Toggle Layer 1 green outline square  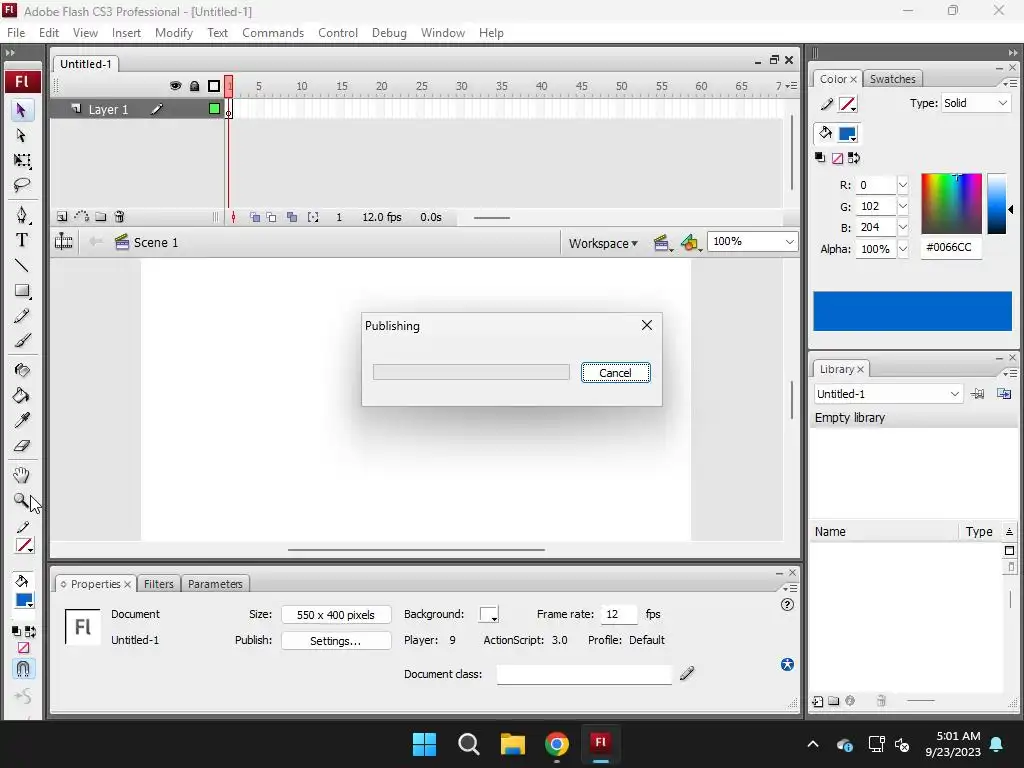214,109
